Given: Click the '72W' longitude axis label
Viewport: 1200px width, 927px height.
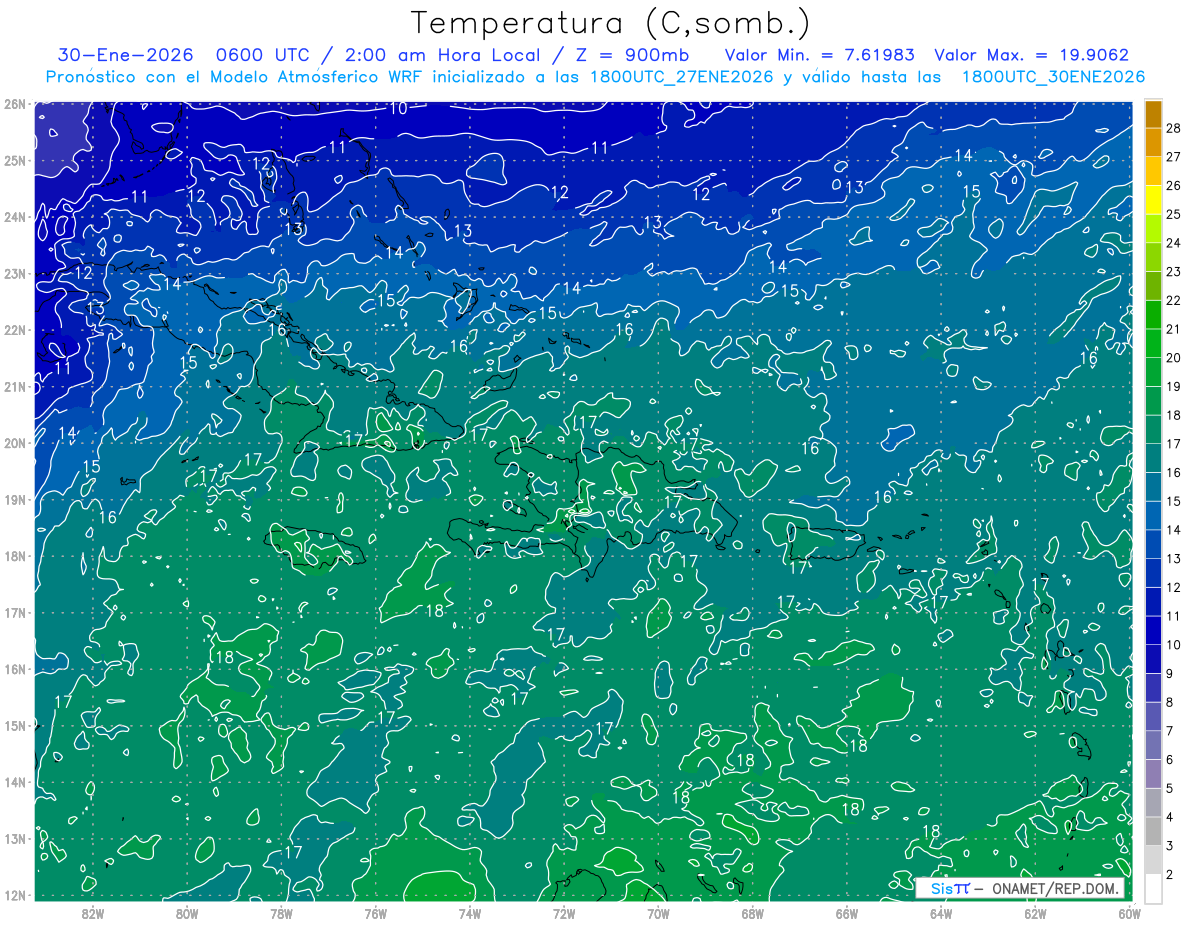Looking at the screenshot, I should click(564, 912).
